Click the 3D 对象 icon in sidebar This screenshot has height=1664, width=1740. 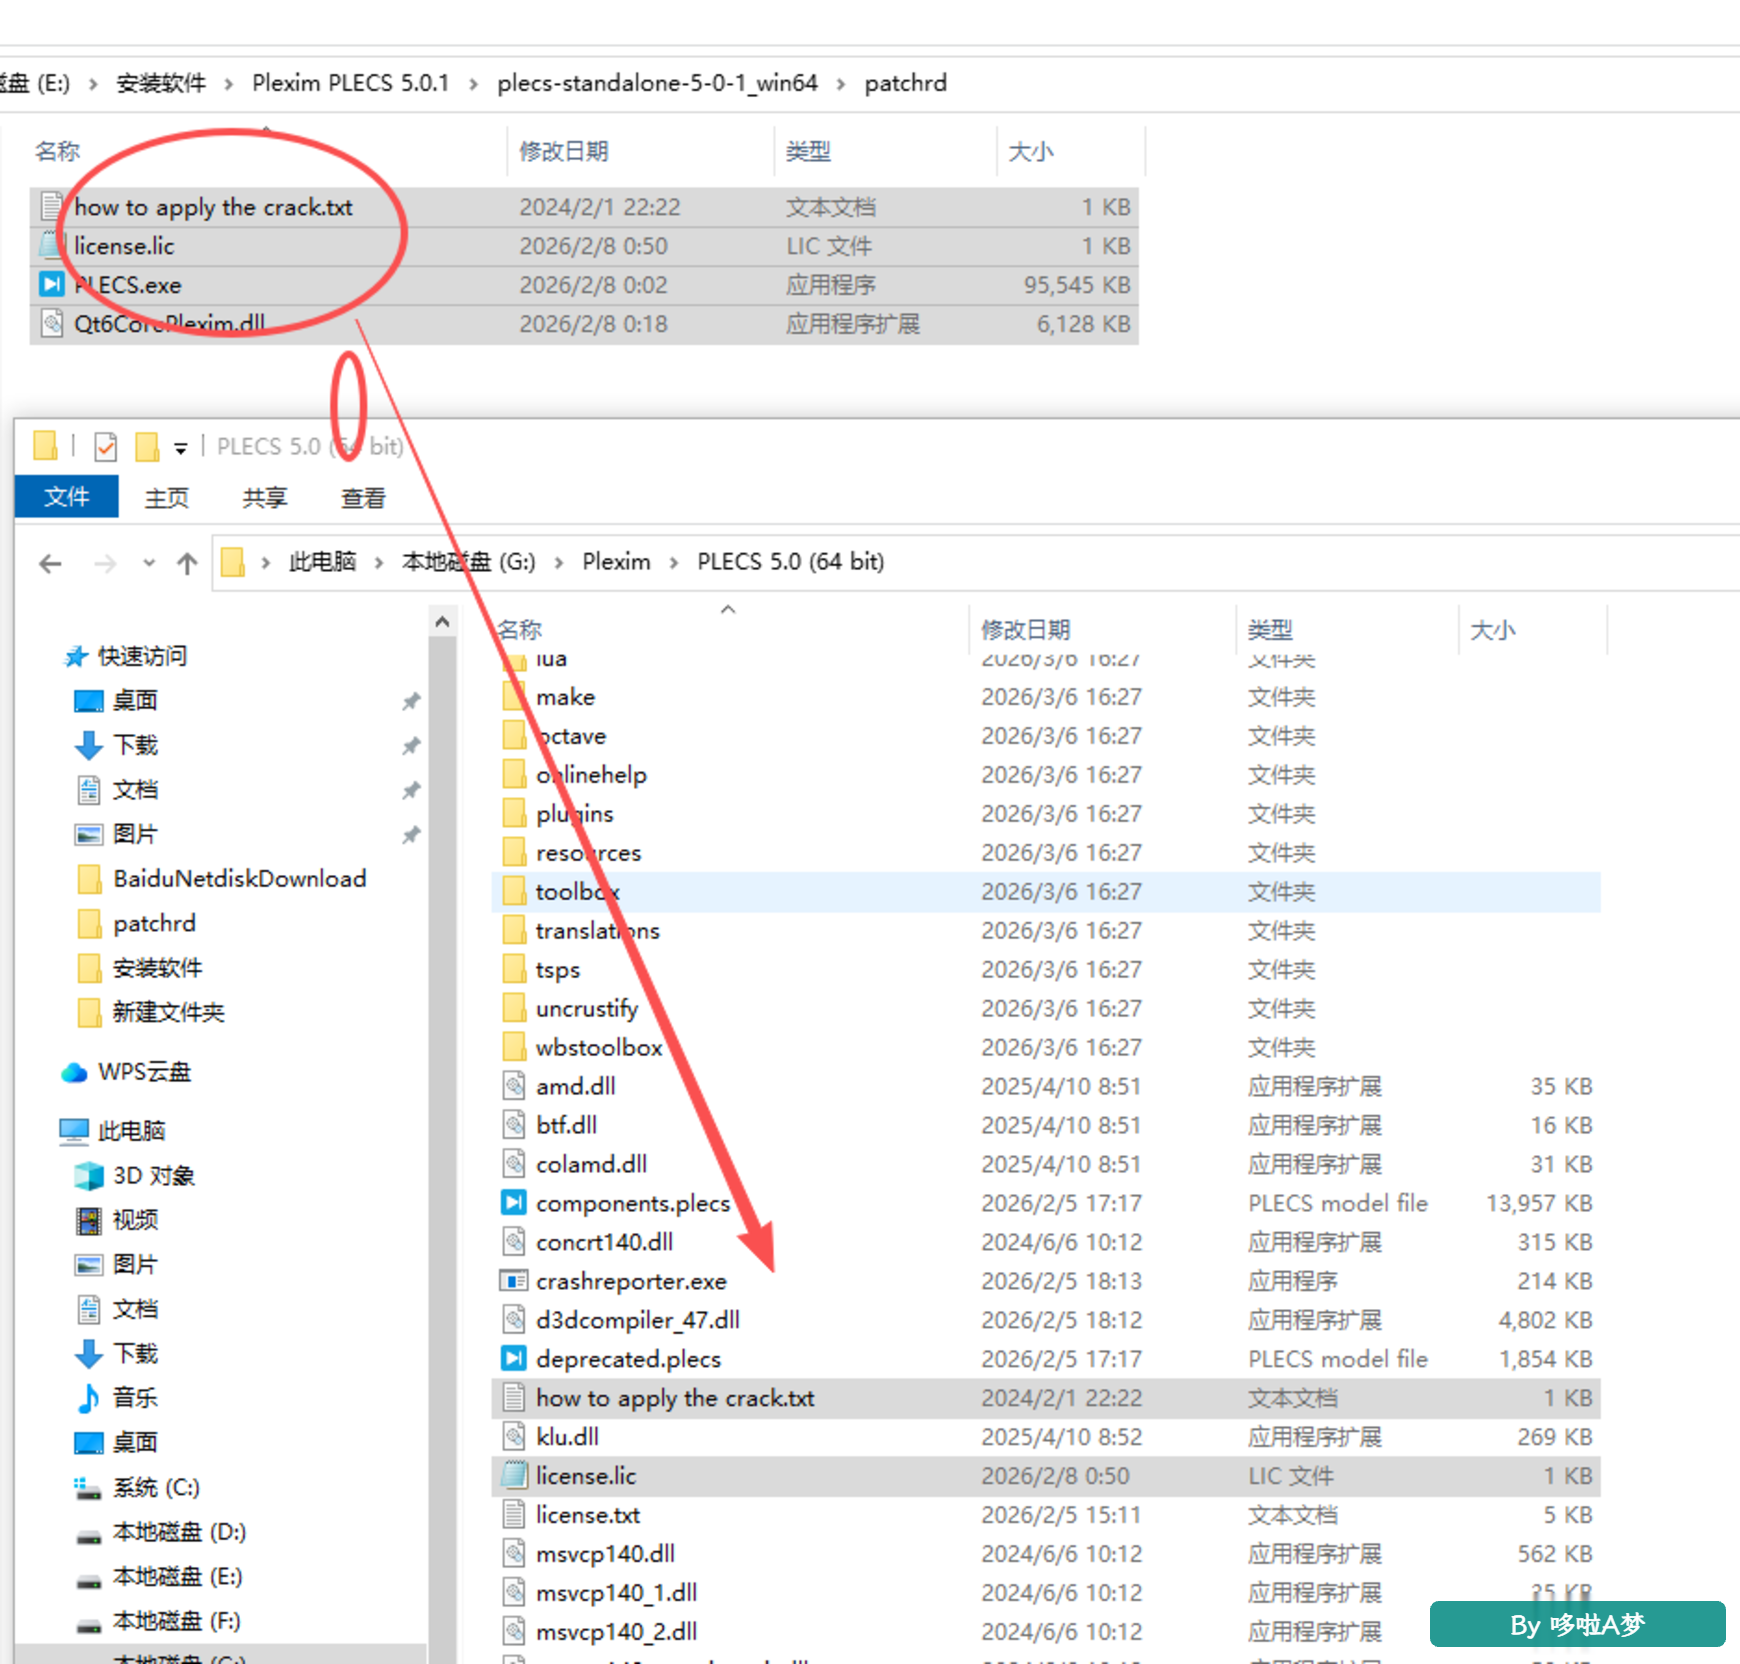[x=89, y=1176]
